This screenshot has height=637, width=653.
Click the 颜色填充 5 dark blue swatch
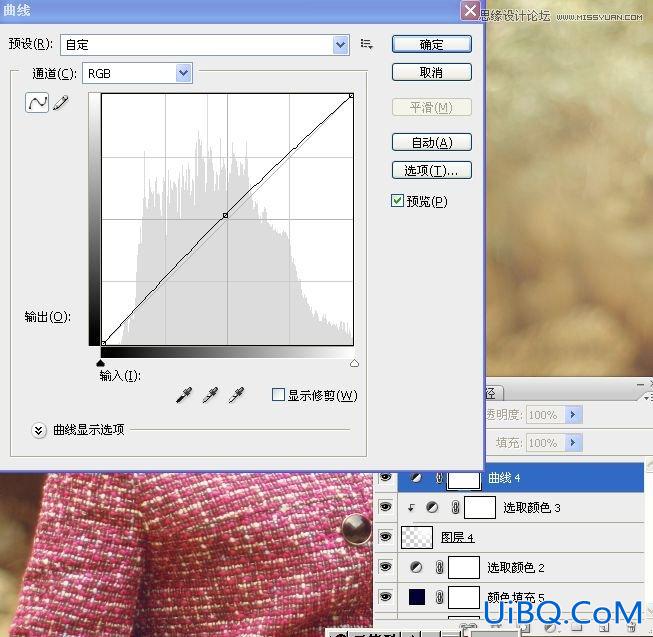(x=417, y=597)
